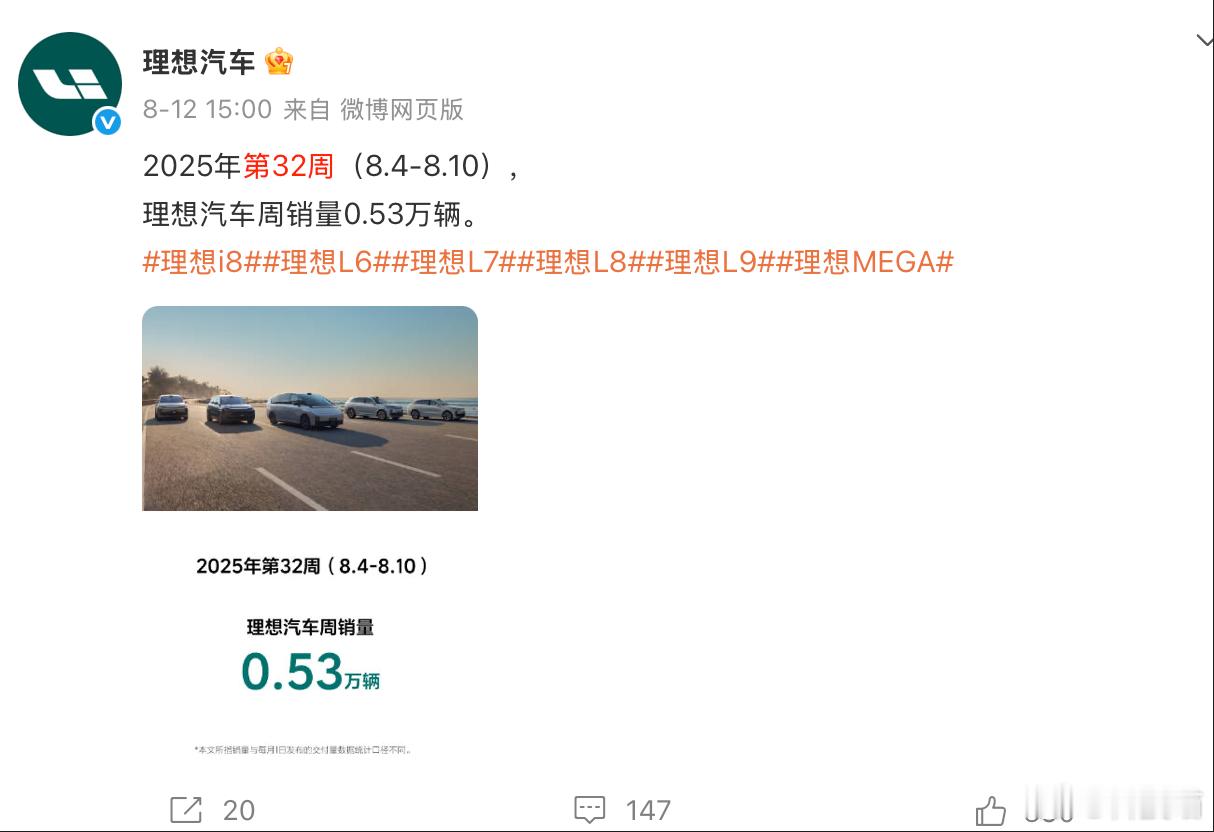Click the 147 comment count
Screen dimensions: 1214x832
click(x=648, y=809)
